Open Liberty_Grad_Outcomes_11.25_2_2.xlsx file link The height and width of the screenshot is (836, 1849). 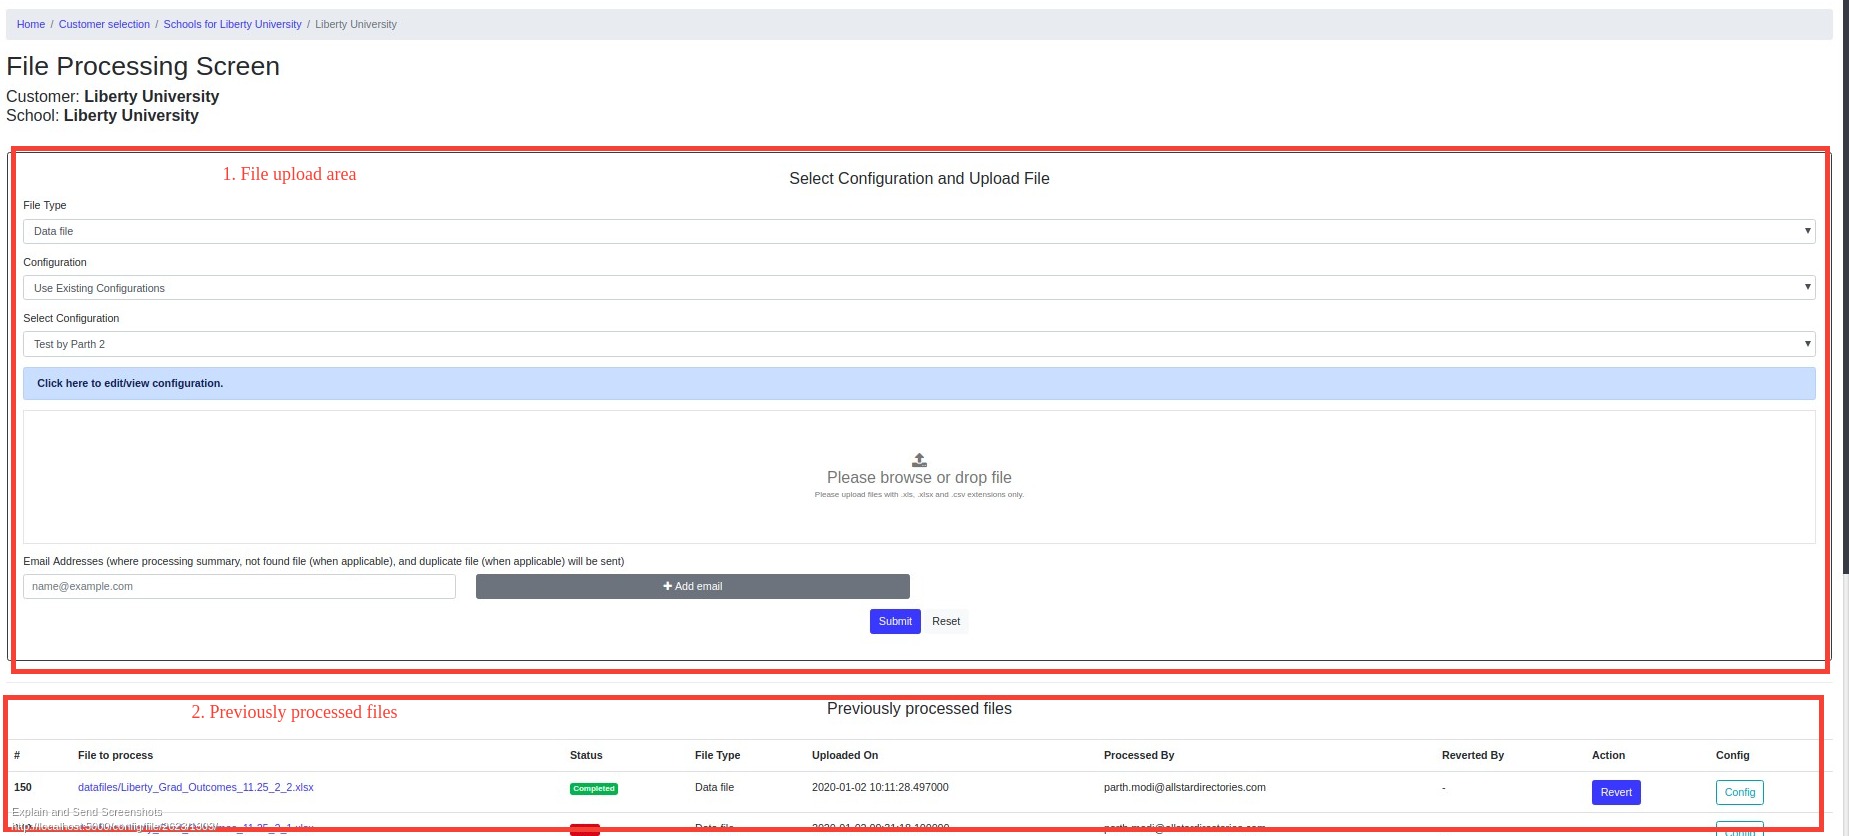pos(196,787)
